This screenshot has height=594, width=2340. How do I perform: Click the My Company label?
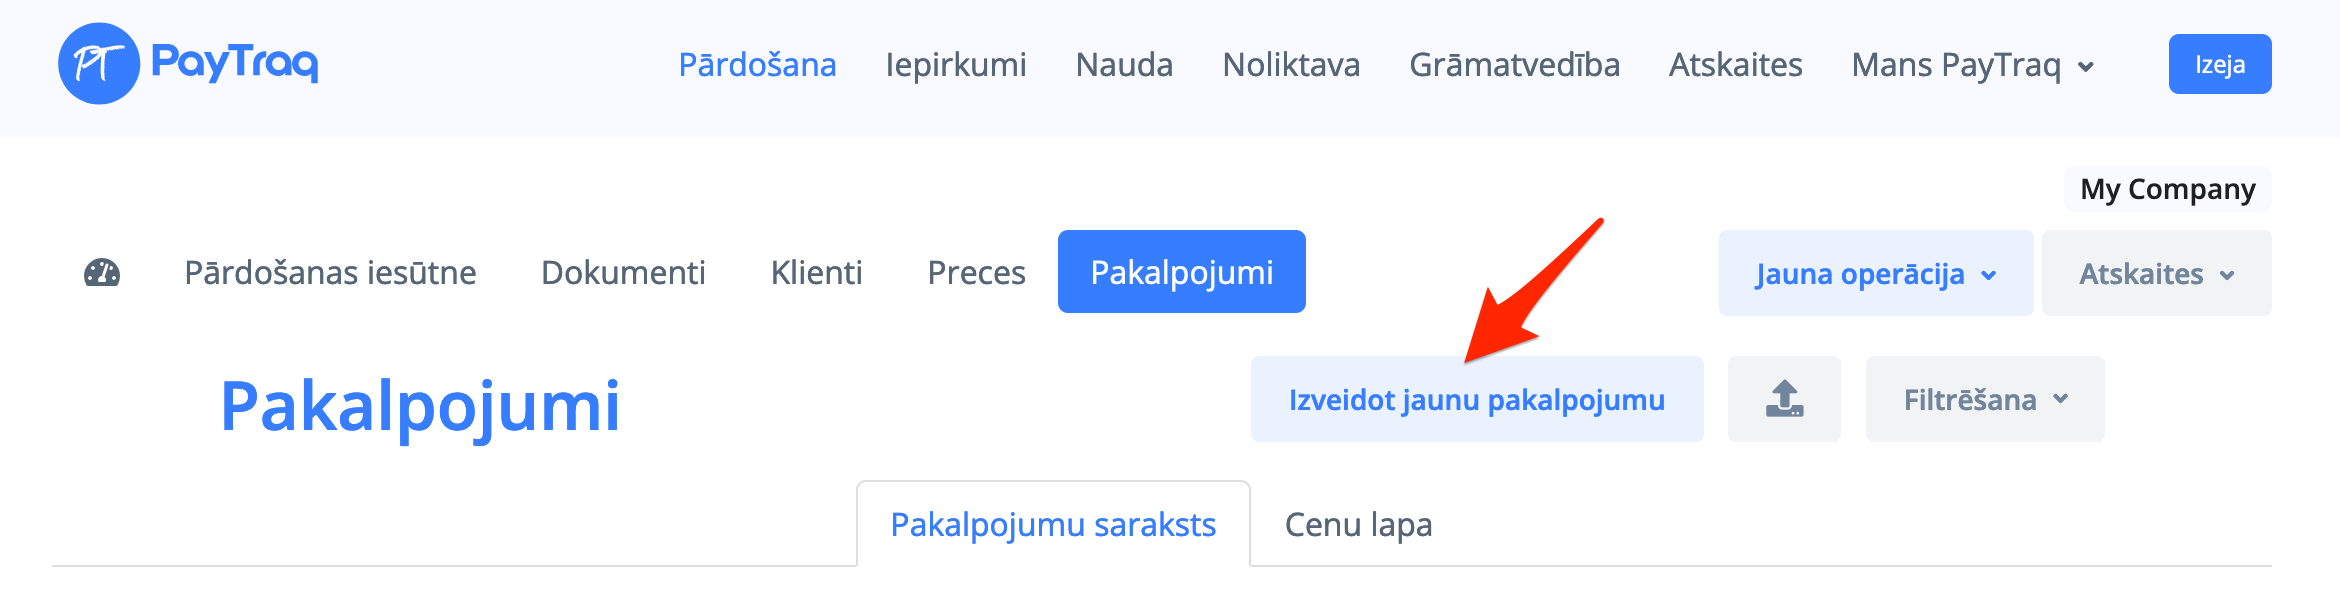(2167, 190)
